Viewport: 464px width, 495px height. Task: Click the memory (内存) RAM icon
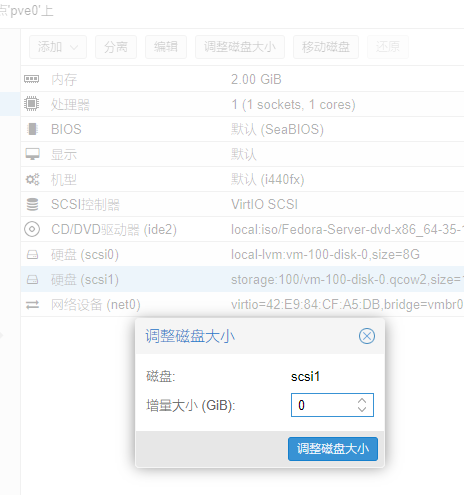point(32,79)
